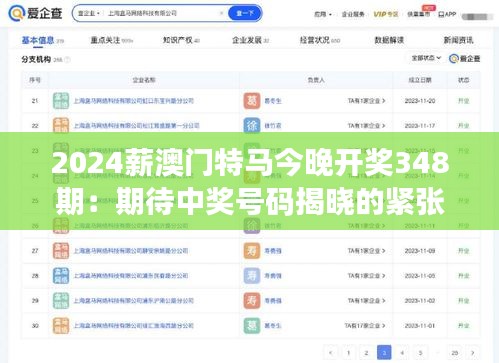Go to page 5 in pagination
Screen dimensions: 499x363
[420, 353]
